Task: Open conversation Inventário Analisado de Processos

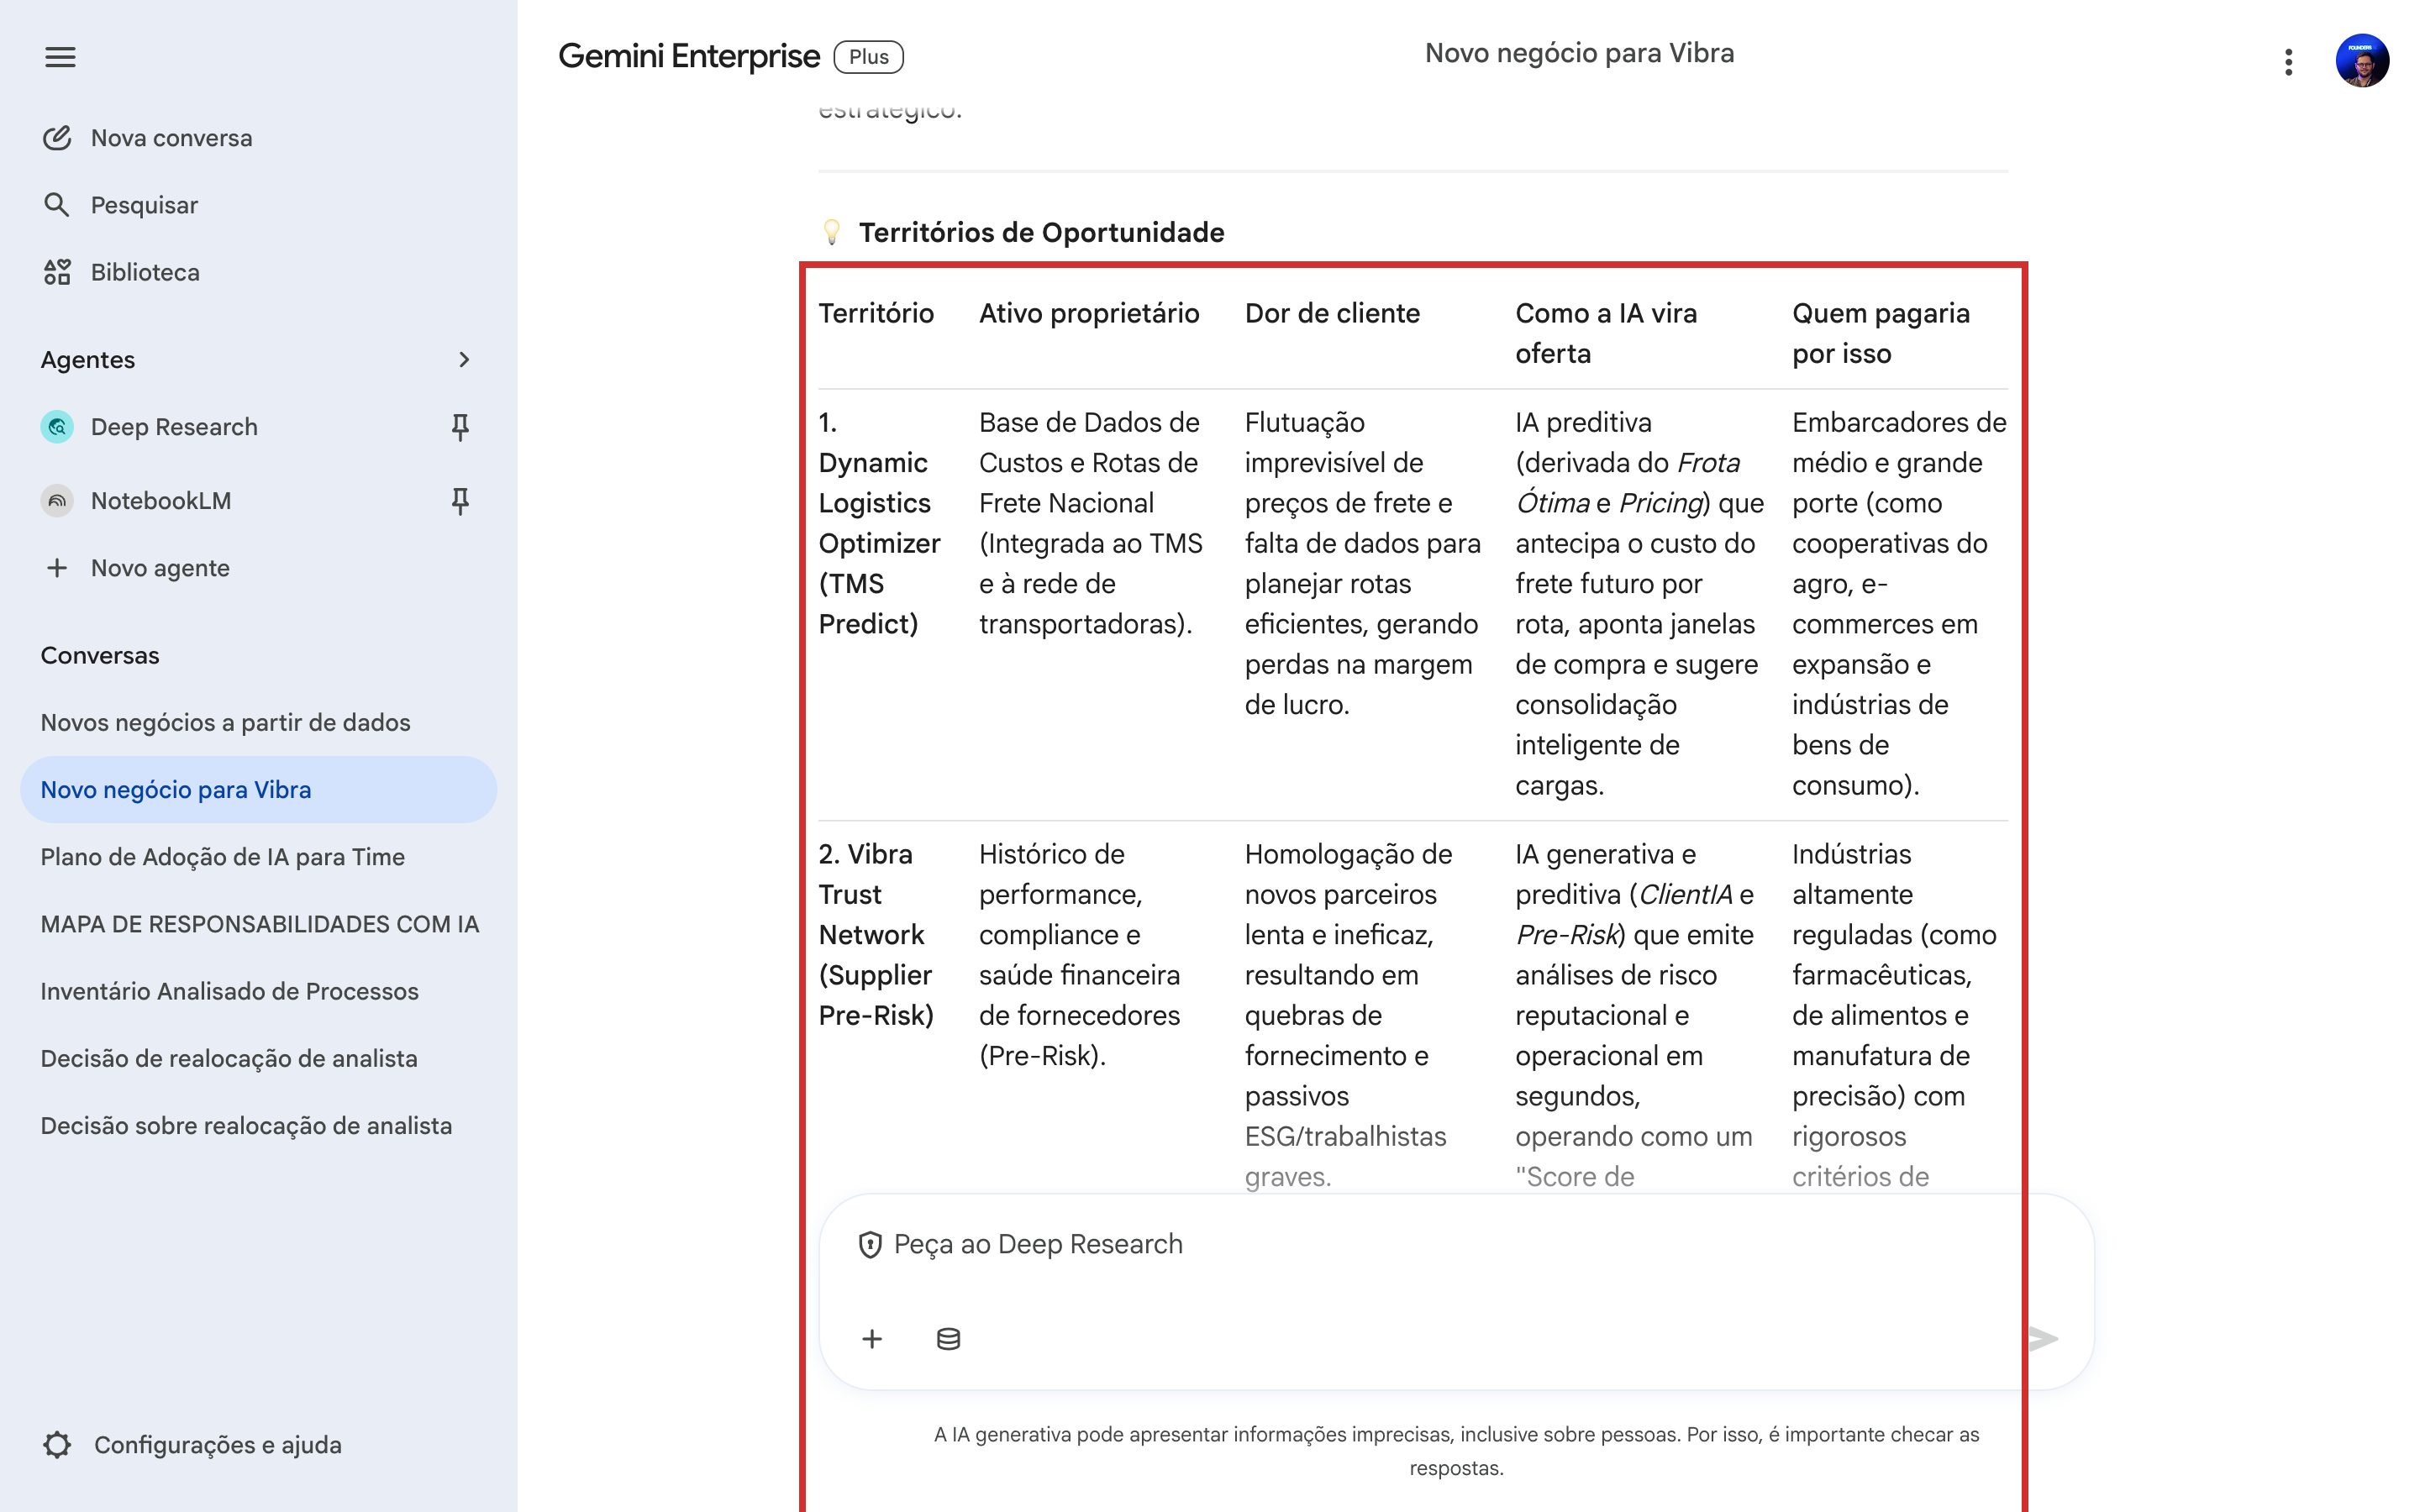Action: (x=229, y=991)
